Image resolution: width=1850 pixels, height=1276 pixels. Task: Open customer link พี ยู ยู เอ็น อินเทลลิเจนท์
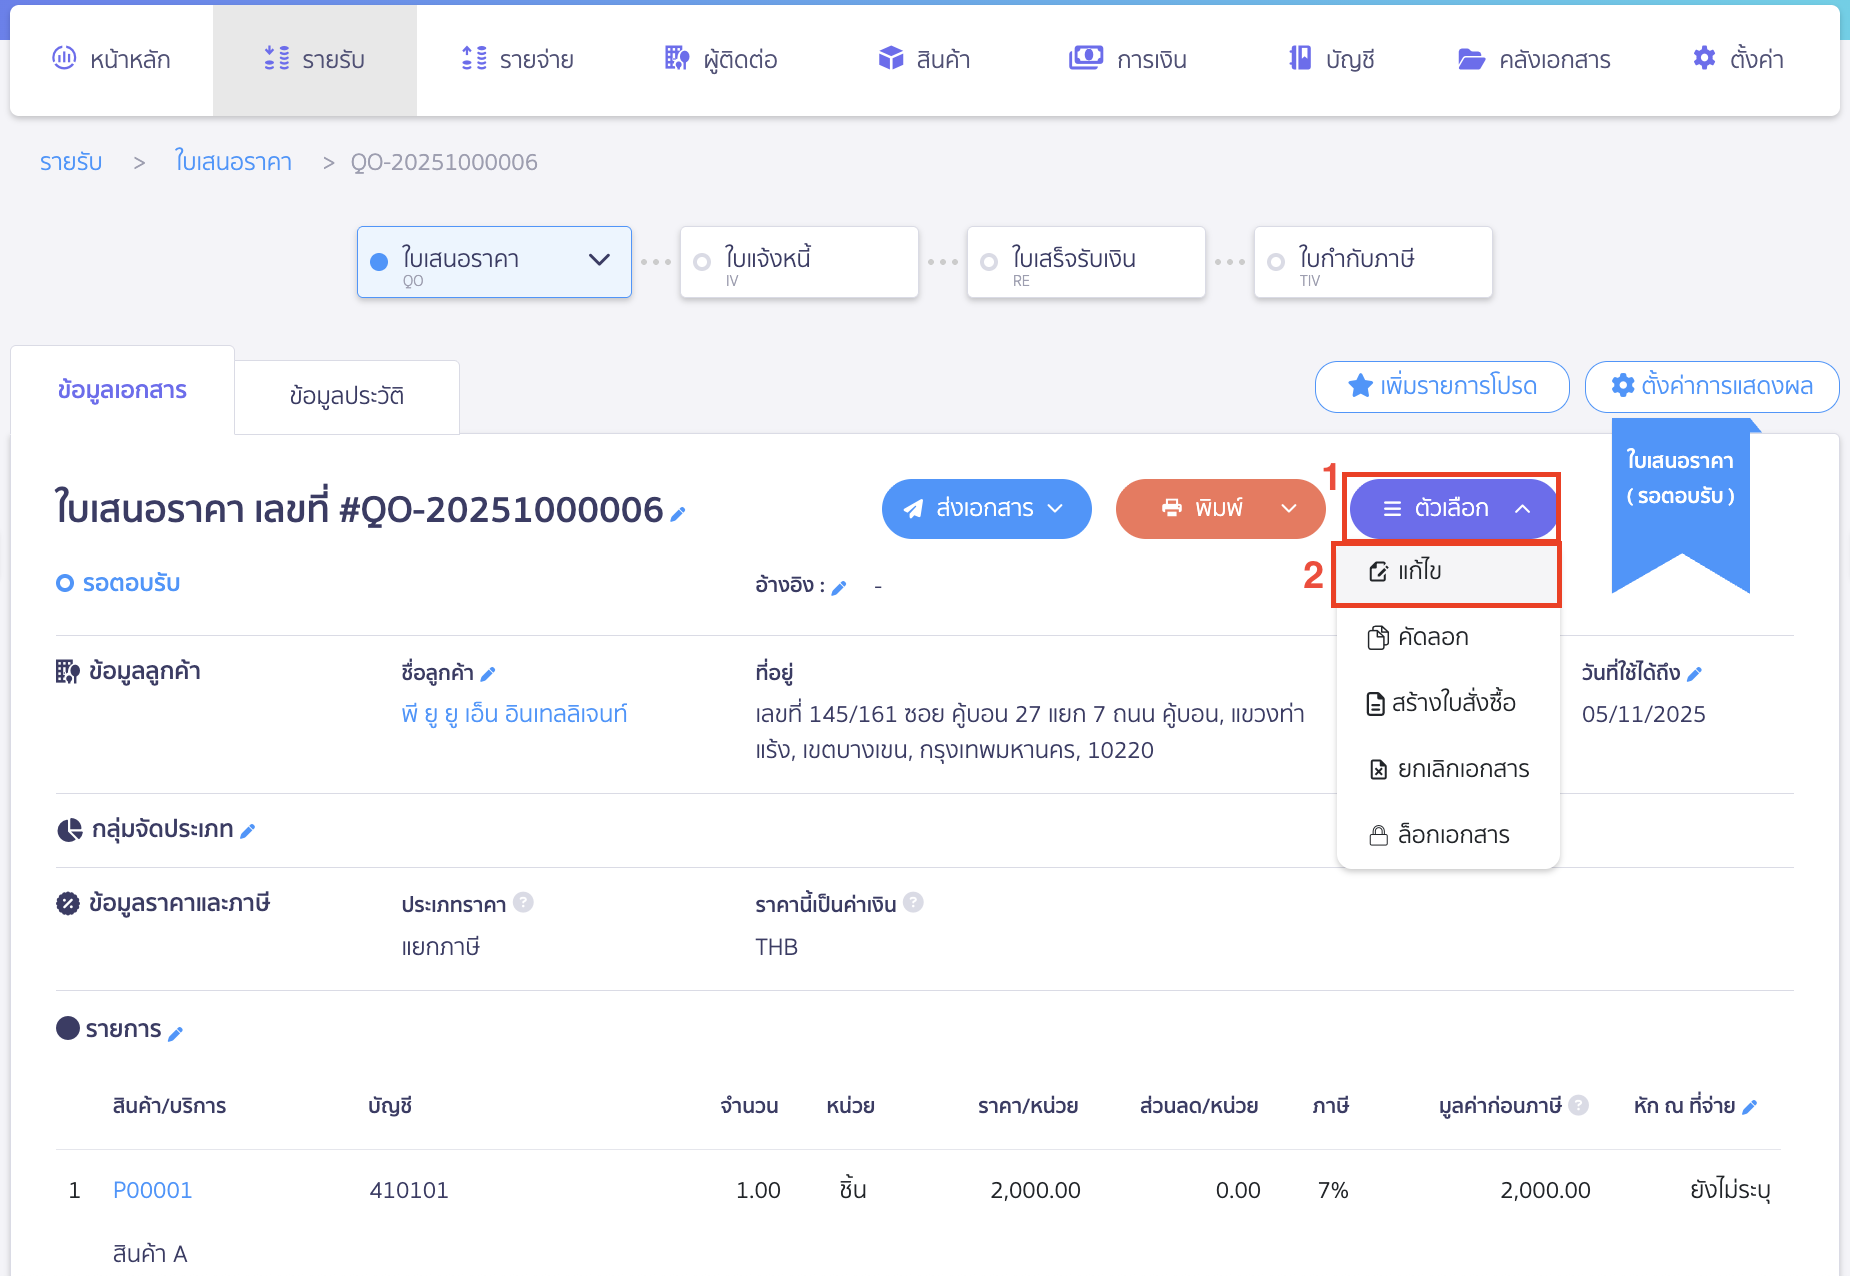click(x=514, y=714)
